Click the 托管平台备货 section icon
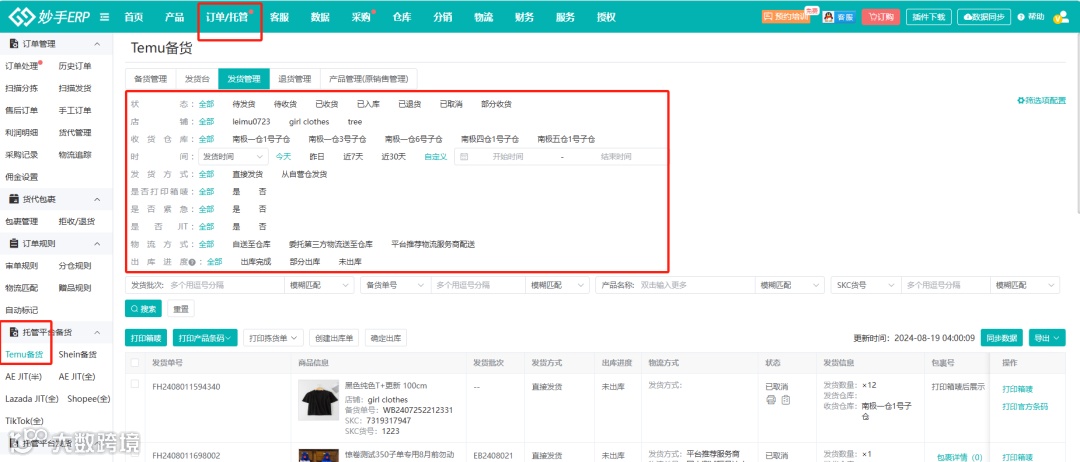Viewport: 1080px width, 462px height. [x=14, y=333]
